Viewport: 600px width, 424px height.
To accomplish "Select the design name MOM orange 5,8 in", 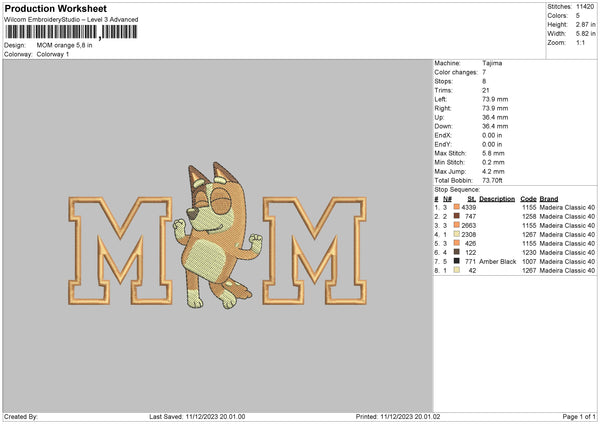I will (64, 45).
